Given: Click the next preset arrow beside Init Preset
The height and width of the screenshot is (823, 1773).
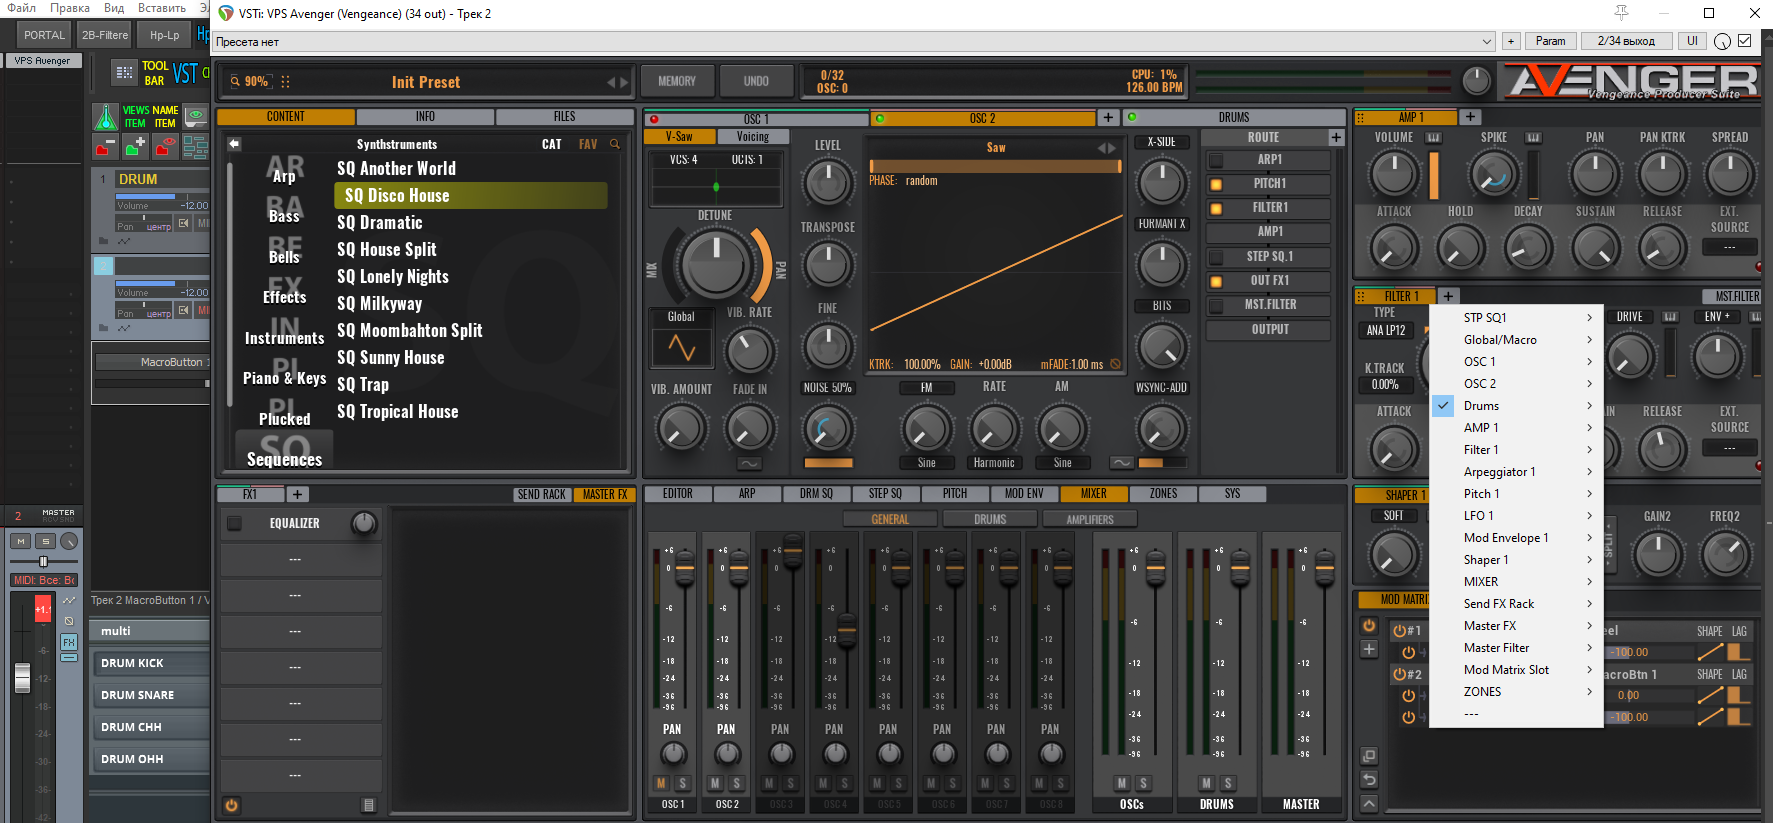Looking at the screenshot, I should coord(624,82).
